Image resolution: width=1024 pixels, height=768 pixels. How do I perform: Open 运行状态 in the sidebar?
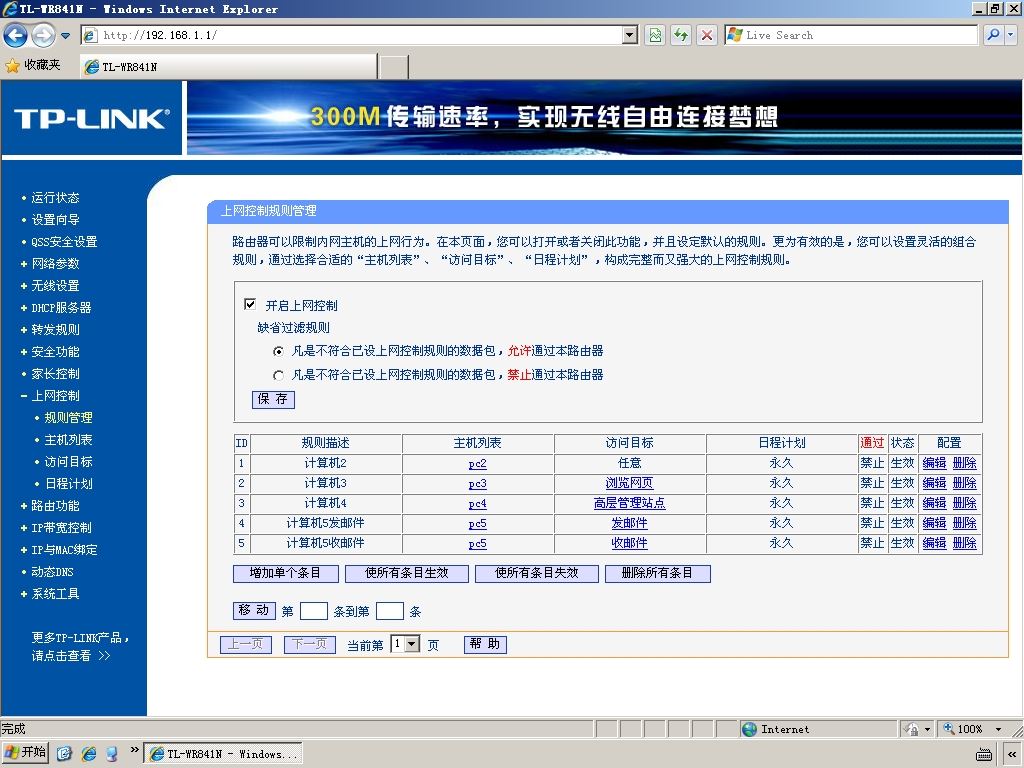pyautogui.click(x=55, y=198)
